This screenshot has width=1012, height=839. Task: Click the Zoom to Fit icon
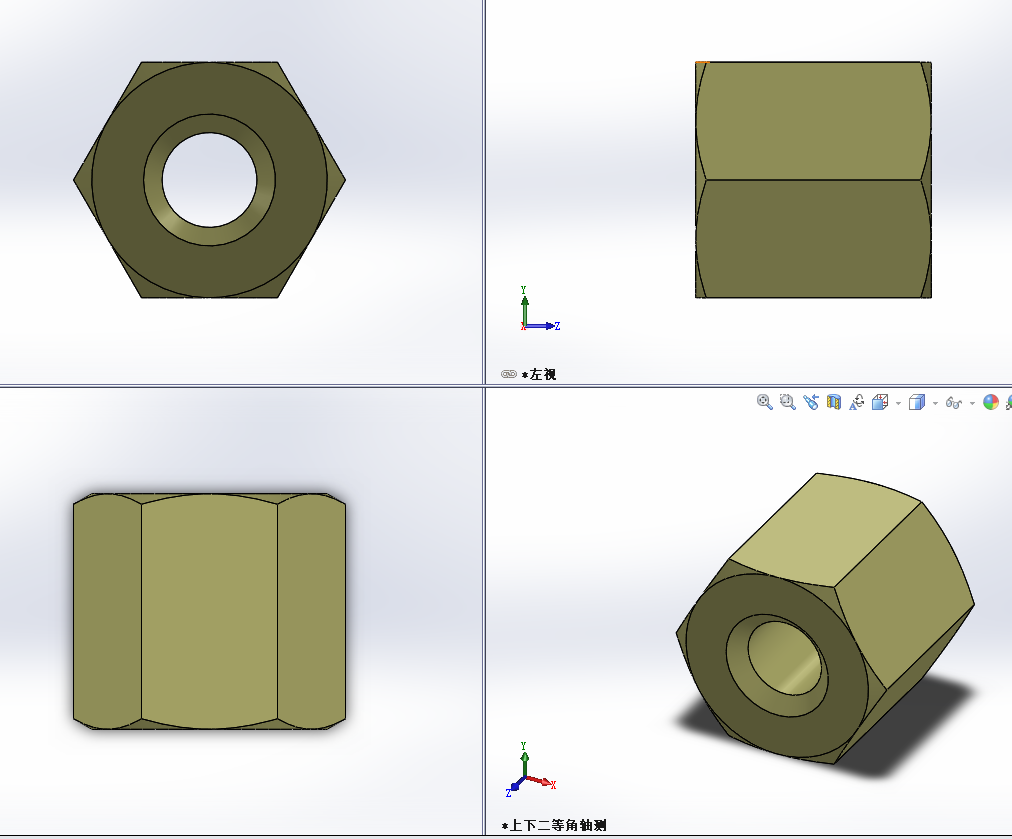(765, 403)
